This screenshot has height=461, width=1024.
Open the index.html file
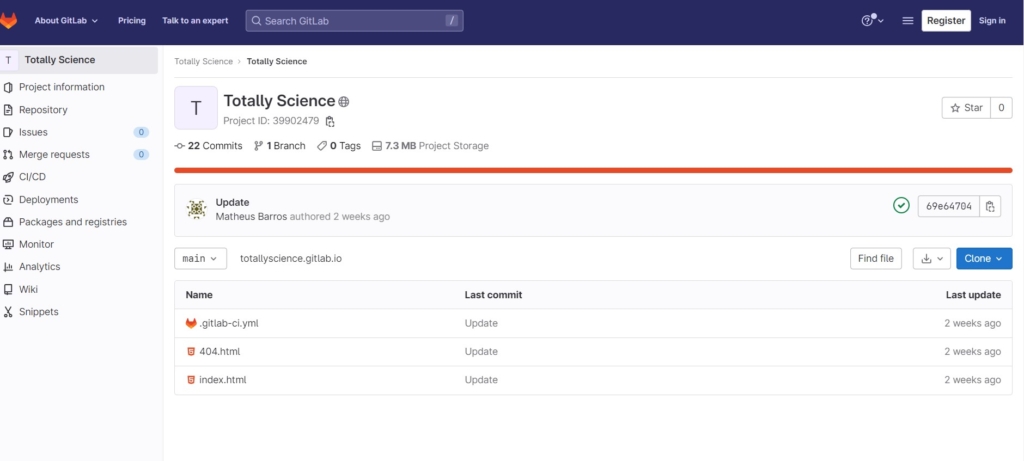pyautogui.click(x=223, y=379)
